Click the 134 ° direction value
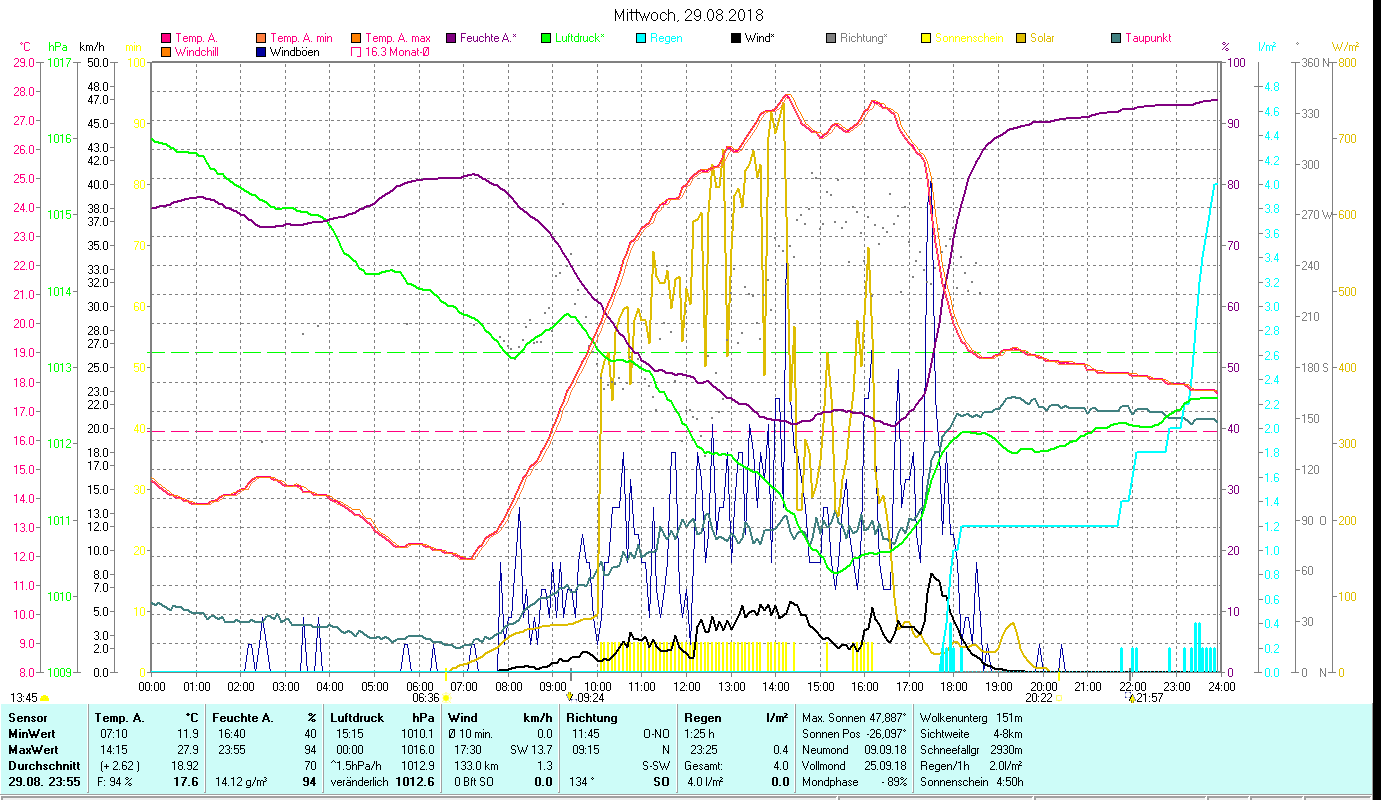This screenshot has width=1381, height=800. [x=581, y=780]
